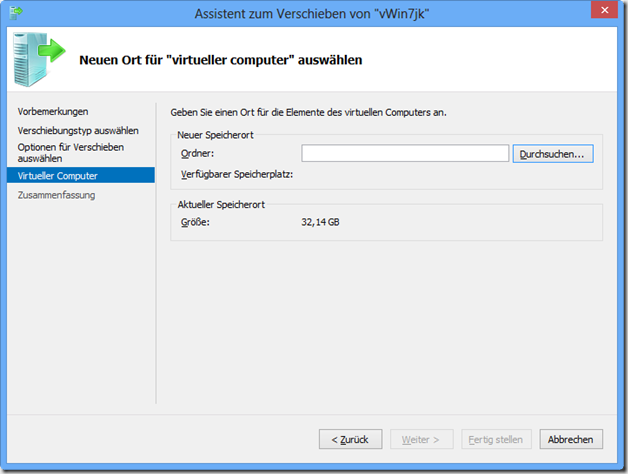The height and width of the screenshot is (474, 628).
Task: Open the Zusammenfassung step
Action: pyautogui.click(x=56, y=195)
